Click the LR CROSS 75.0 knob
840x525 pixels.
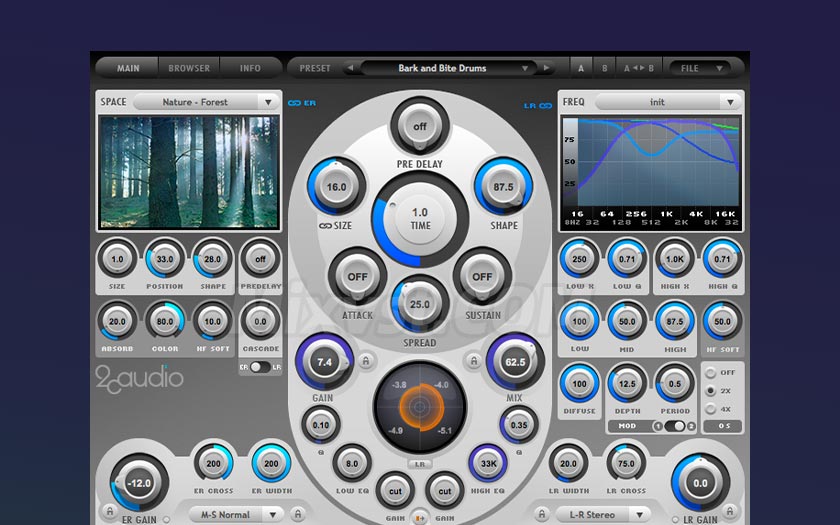click(x=626, y=463)
